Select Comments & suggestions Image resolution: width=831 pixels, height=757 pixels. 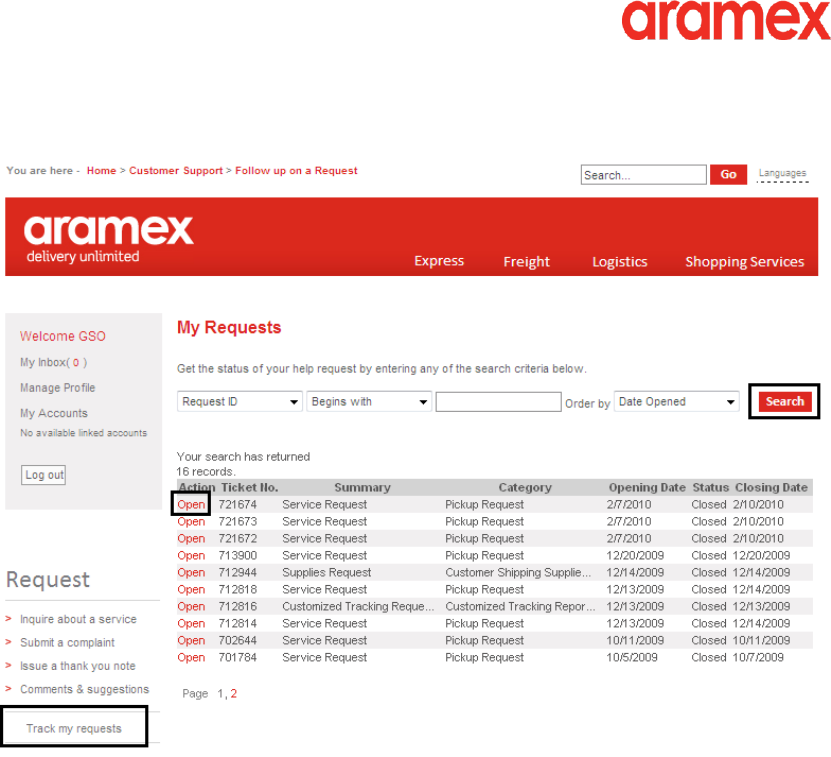point(85,689)
